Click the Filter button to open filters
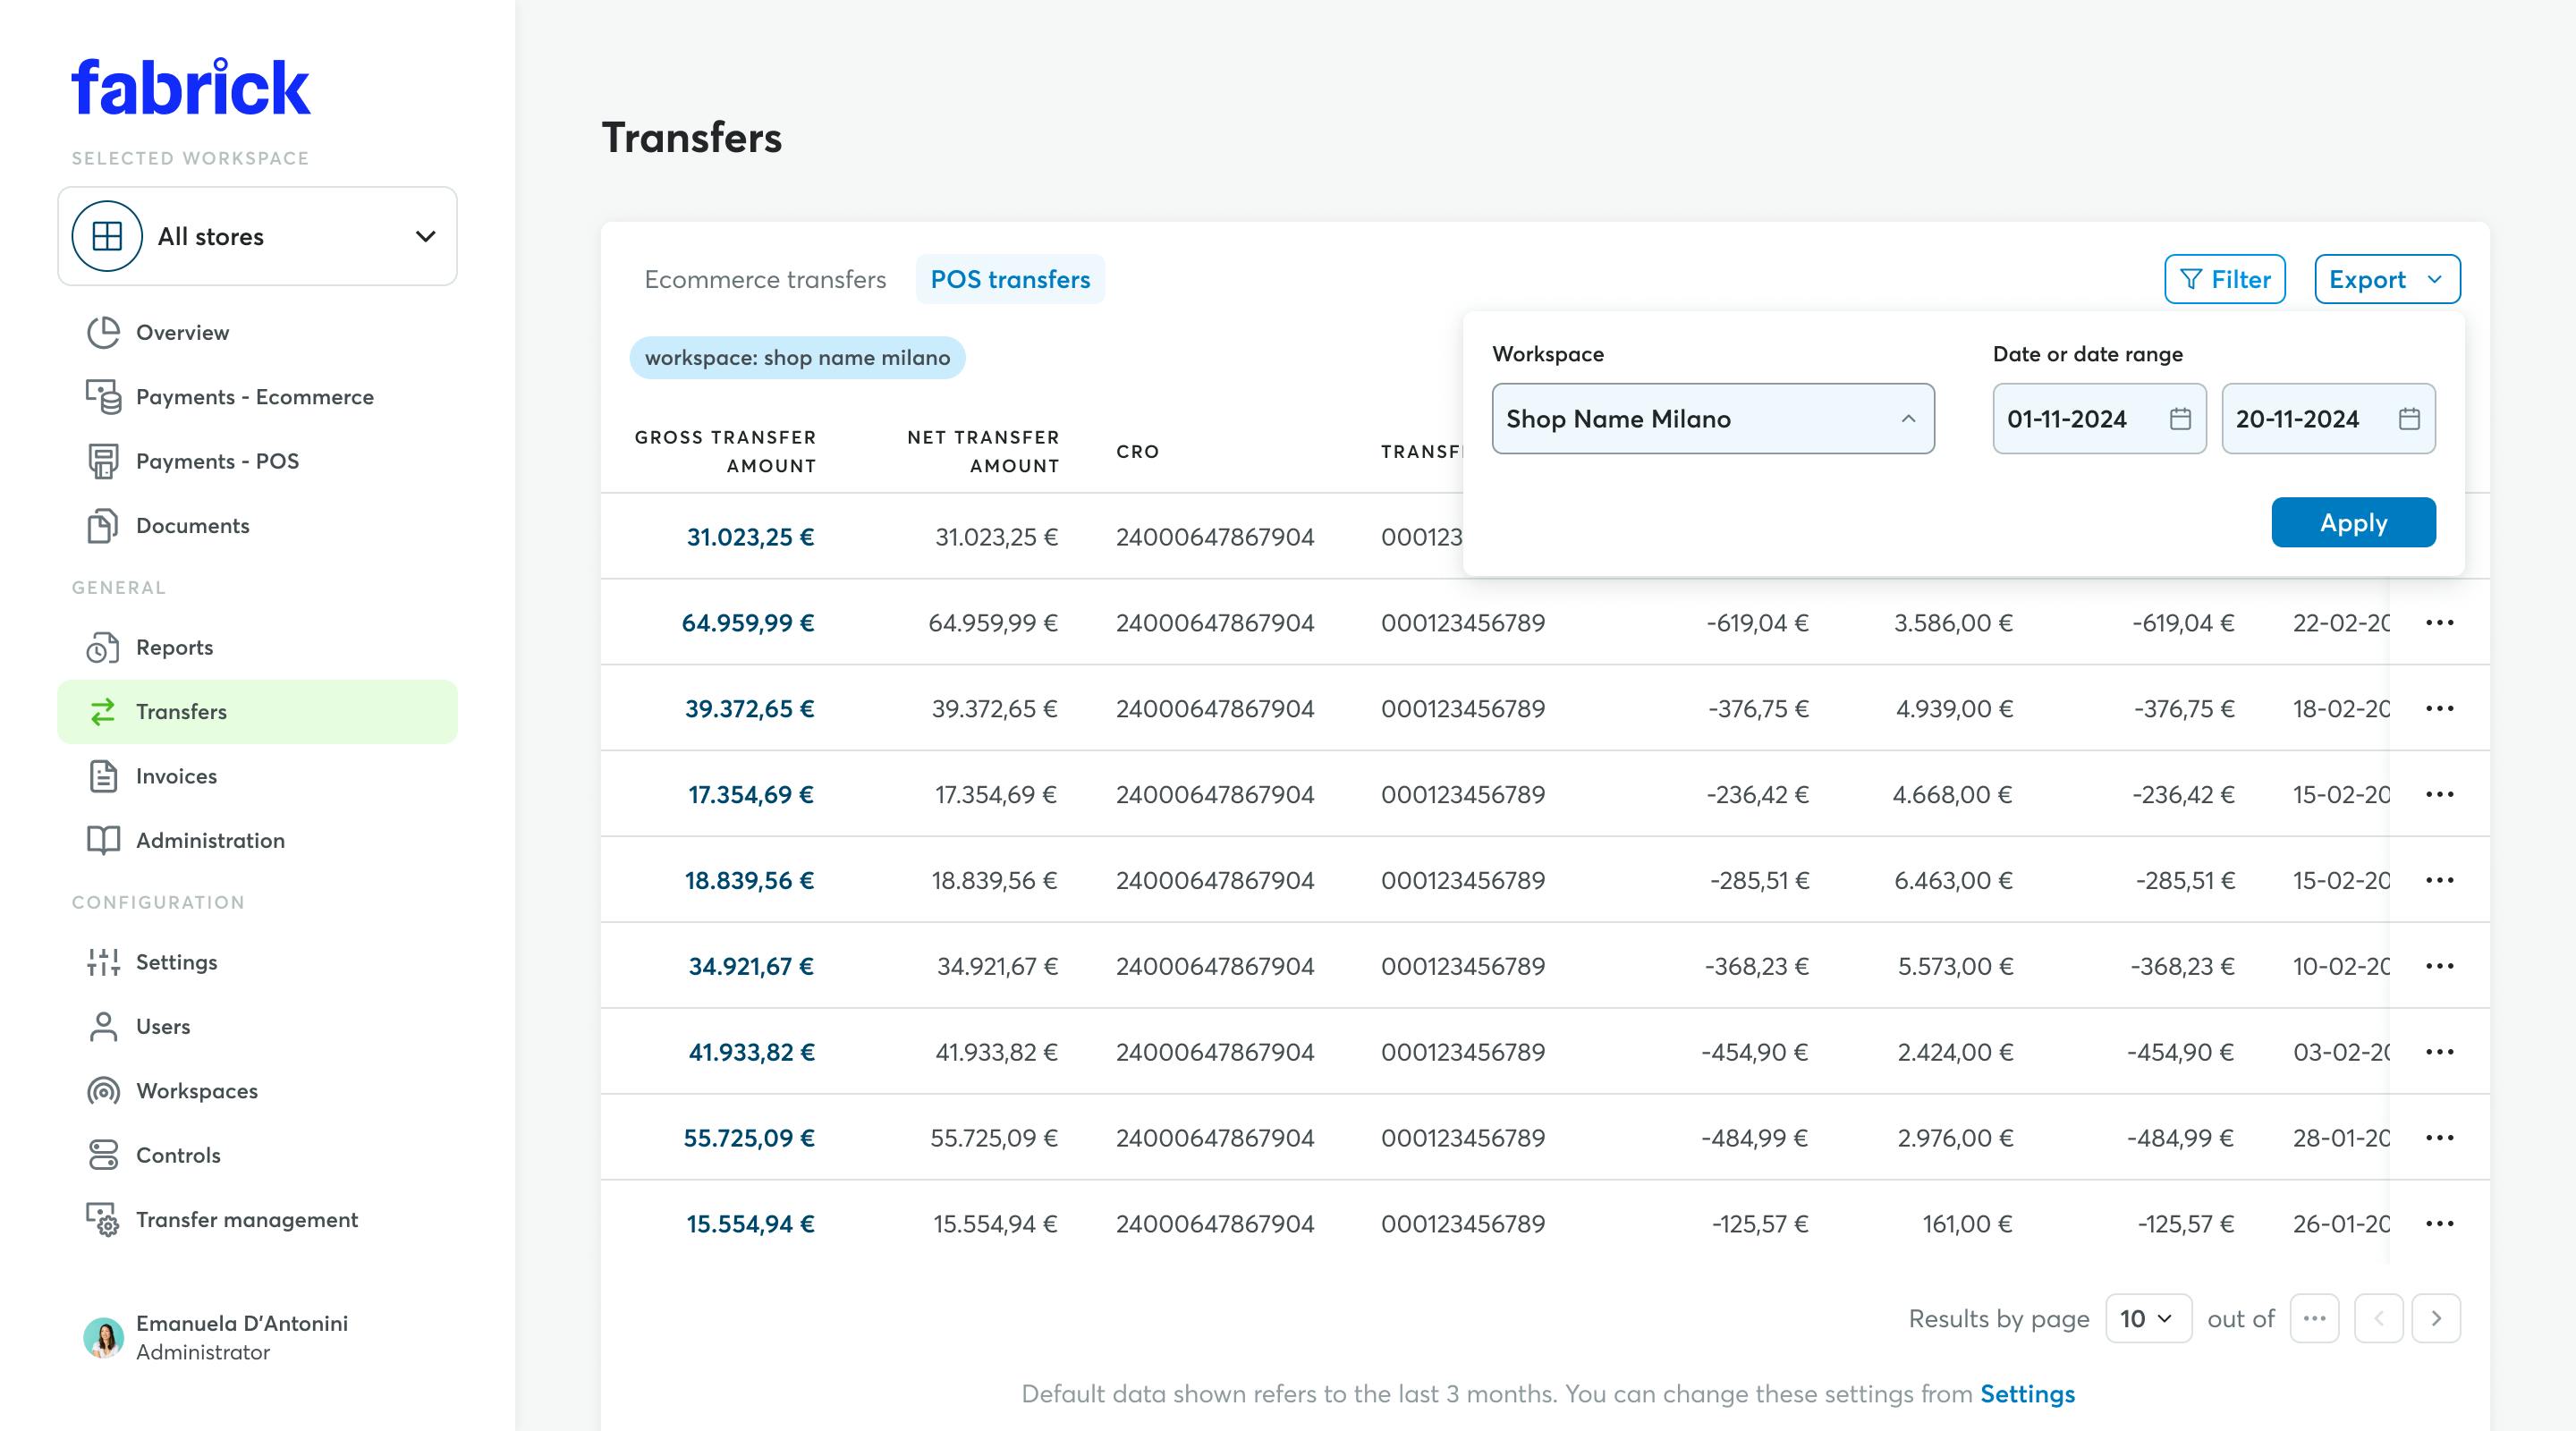Screen dimensions: 2576x1431 pyautogui.click(x=2224, y=278)
